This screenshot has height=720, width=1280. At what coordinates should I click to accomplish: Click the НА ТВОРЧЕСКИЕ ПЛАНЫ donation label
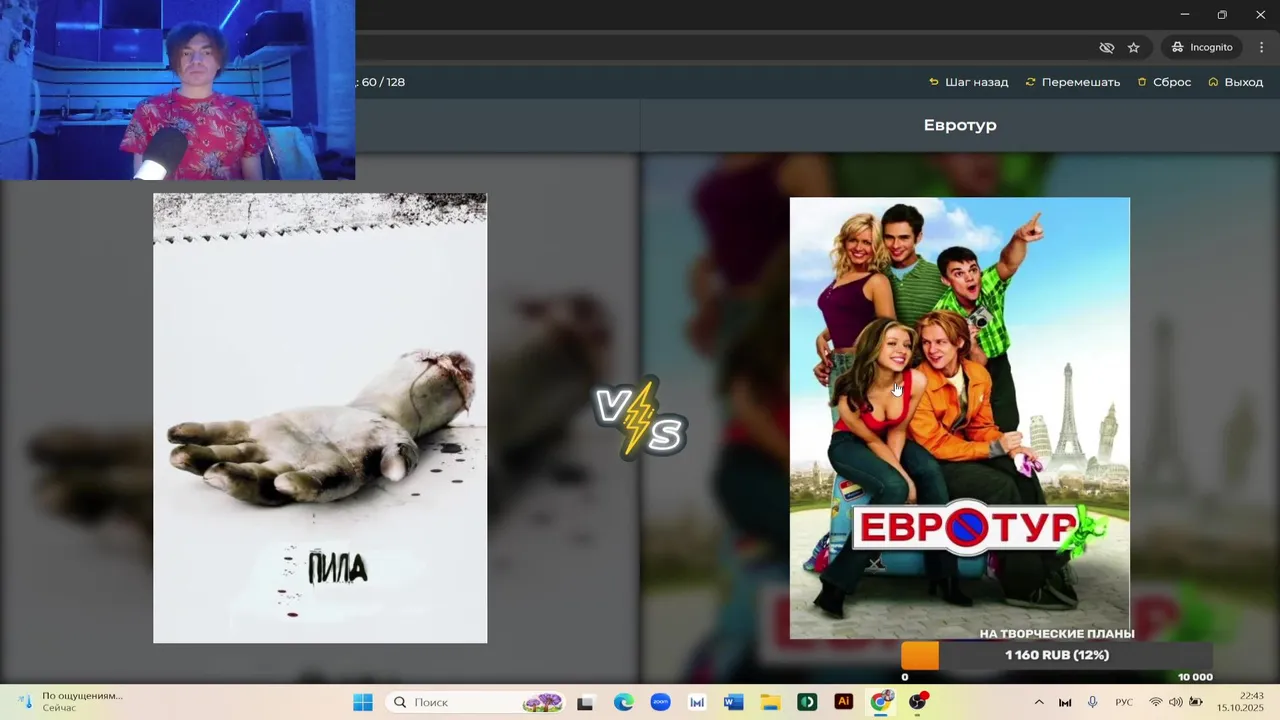(1057, 634)
